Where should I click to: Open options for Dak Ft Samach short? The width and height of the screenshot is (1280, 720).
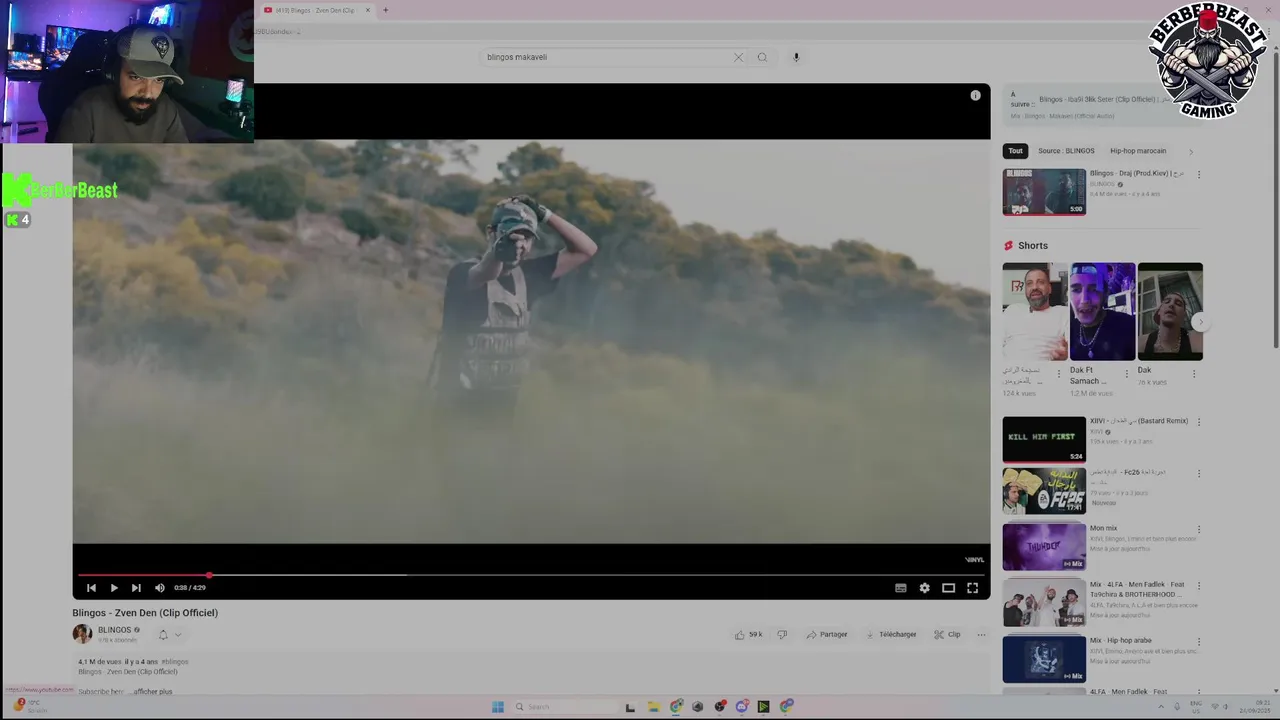point(1126,374)
